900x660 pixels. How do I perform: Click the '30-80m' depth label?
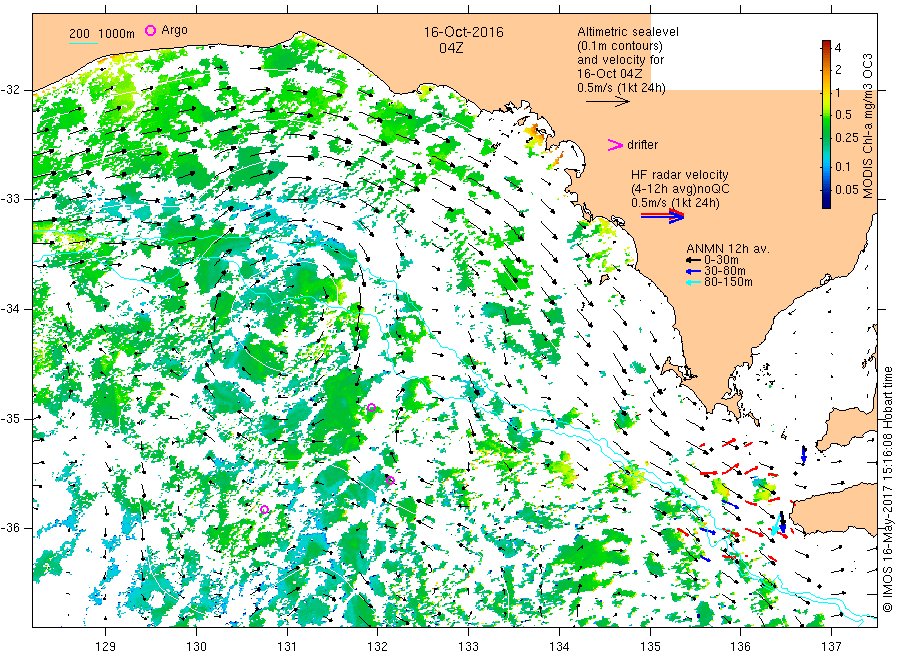(x=724, y=271)
